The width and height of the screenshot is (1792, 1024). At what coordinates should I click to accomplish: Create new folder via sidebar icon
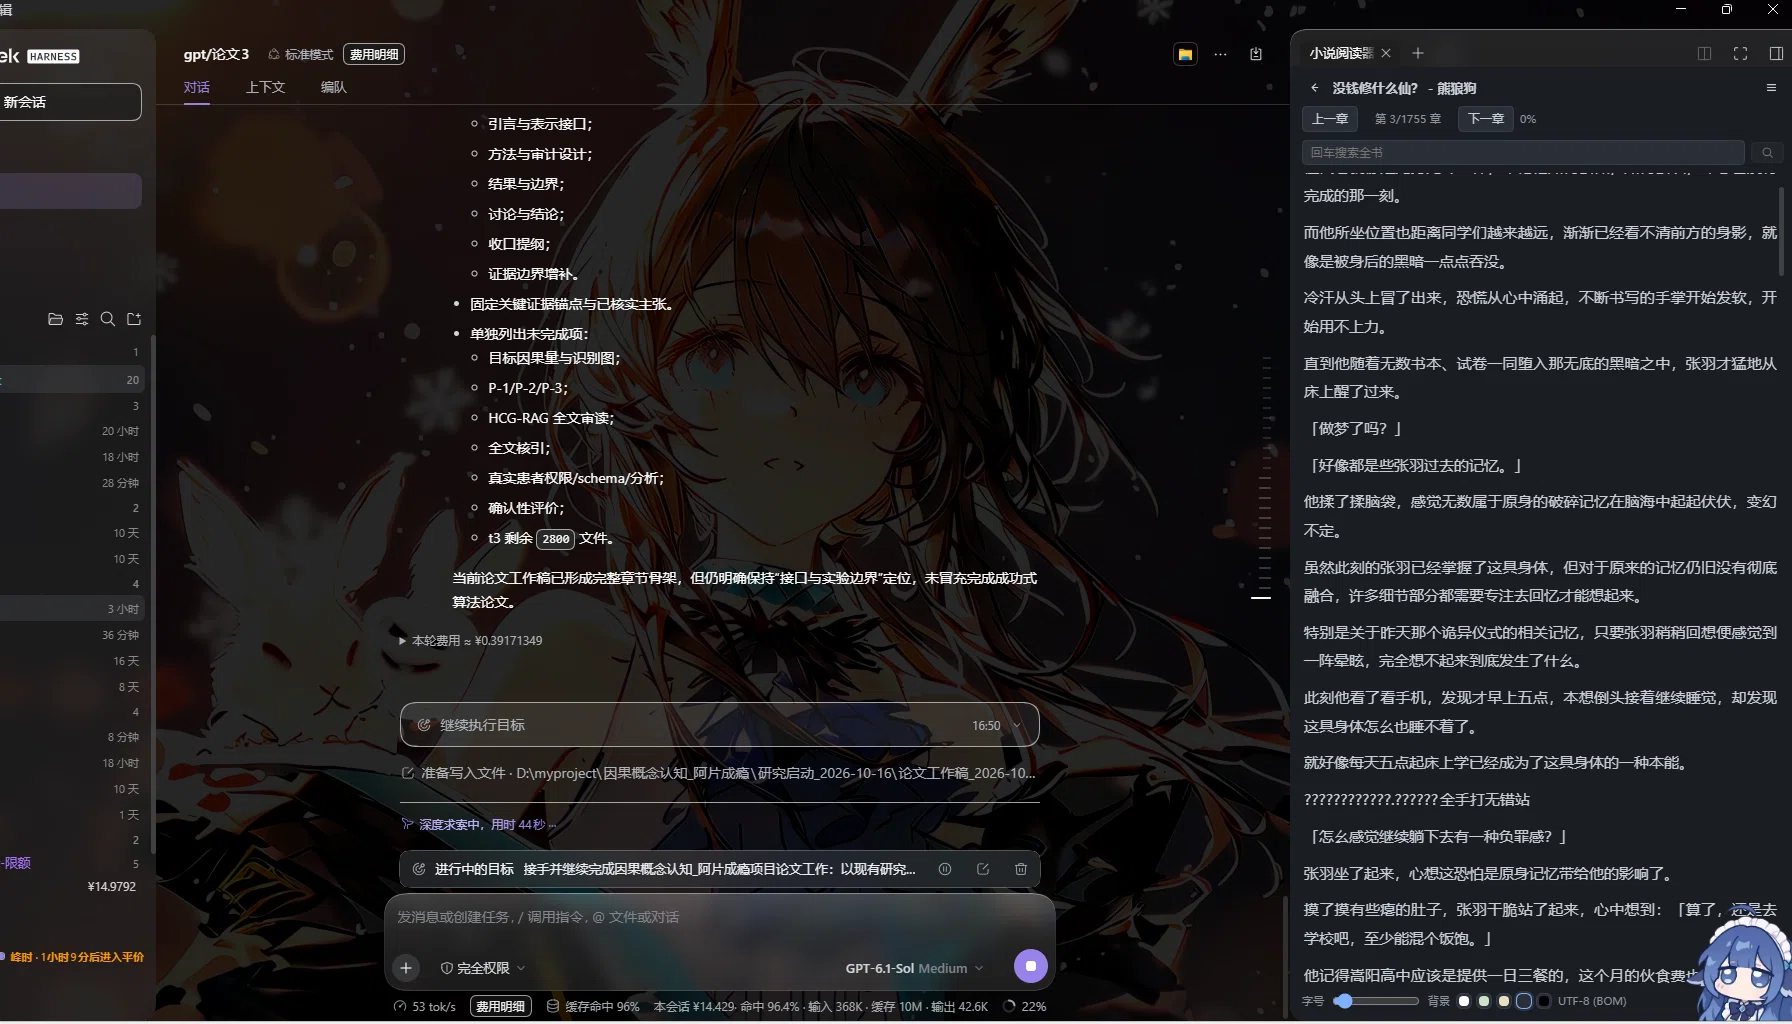coord(134,319)
